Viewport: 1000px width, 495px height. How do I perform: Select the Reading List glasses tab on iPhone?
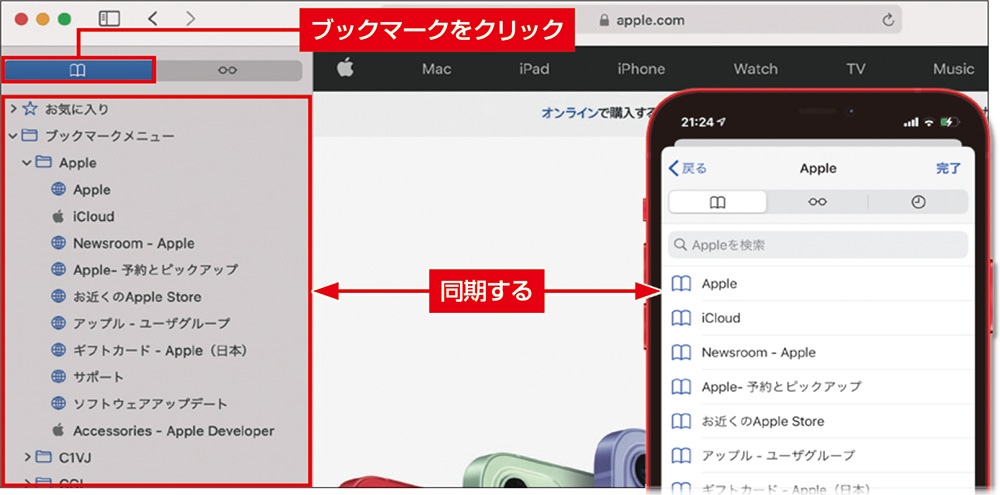click(x=818, y=202)
